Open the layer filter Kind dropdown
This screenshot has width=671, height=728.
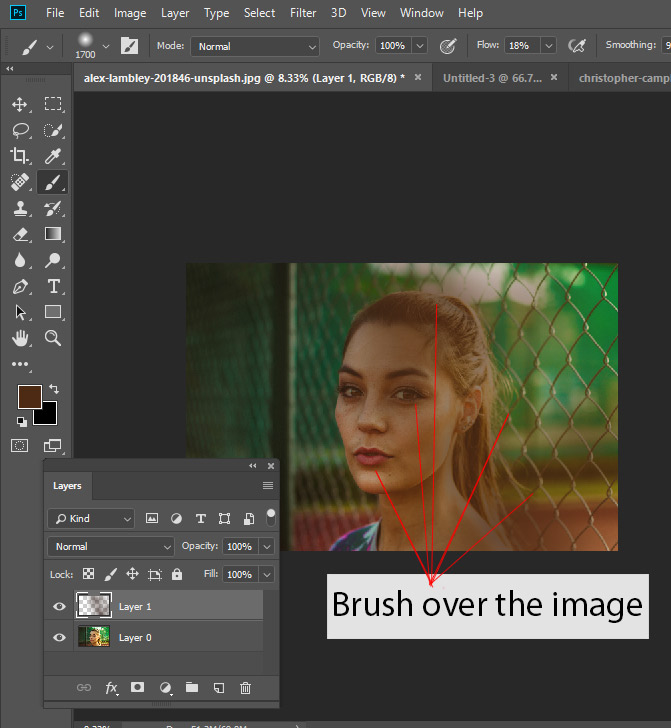point(91,519)
